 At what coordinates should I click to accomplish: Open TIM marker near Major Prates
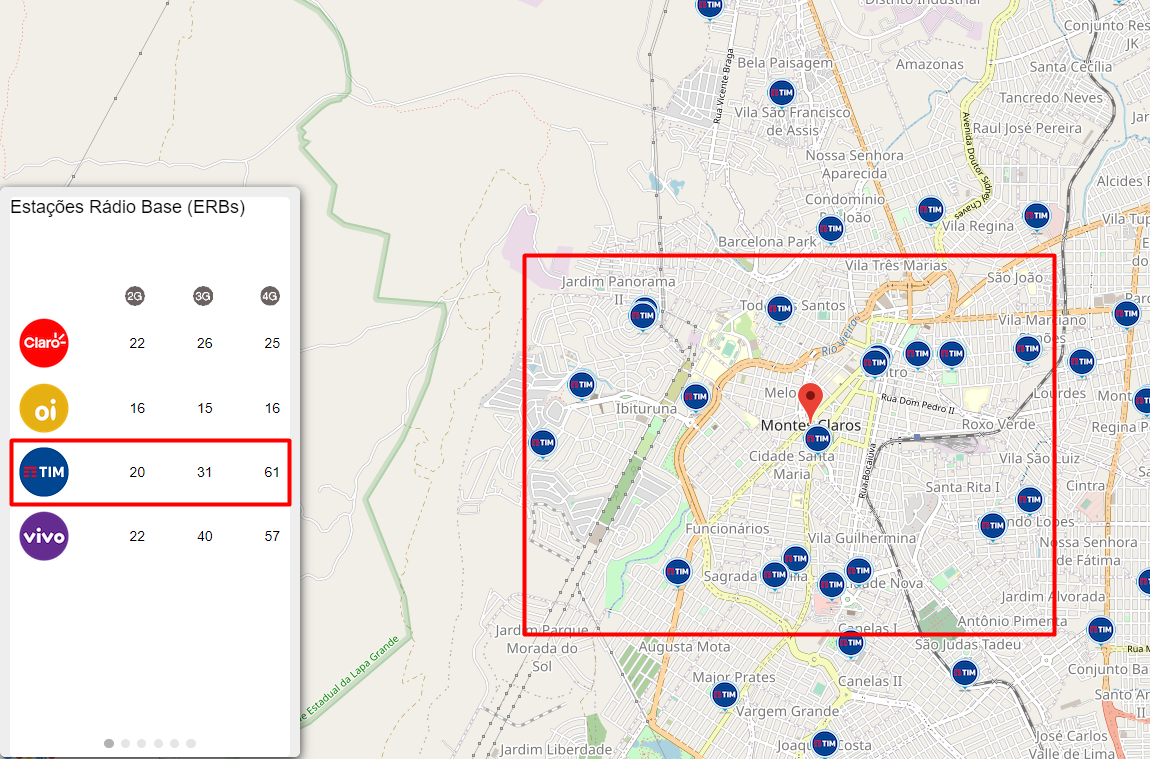tap(725, 694)
